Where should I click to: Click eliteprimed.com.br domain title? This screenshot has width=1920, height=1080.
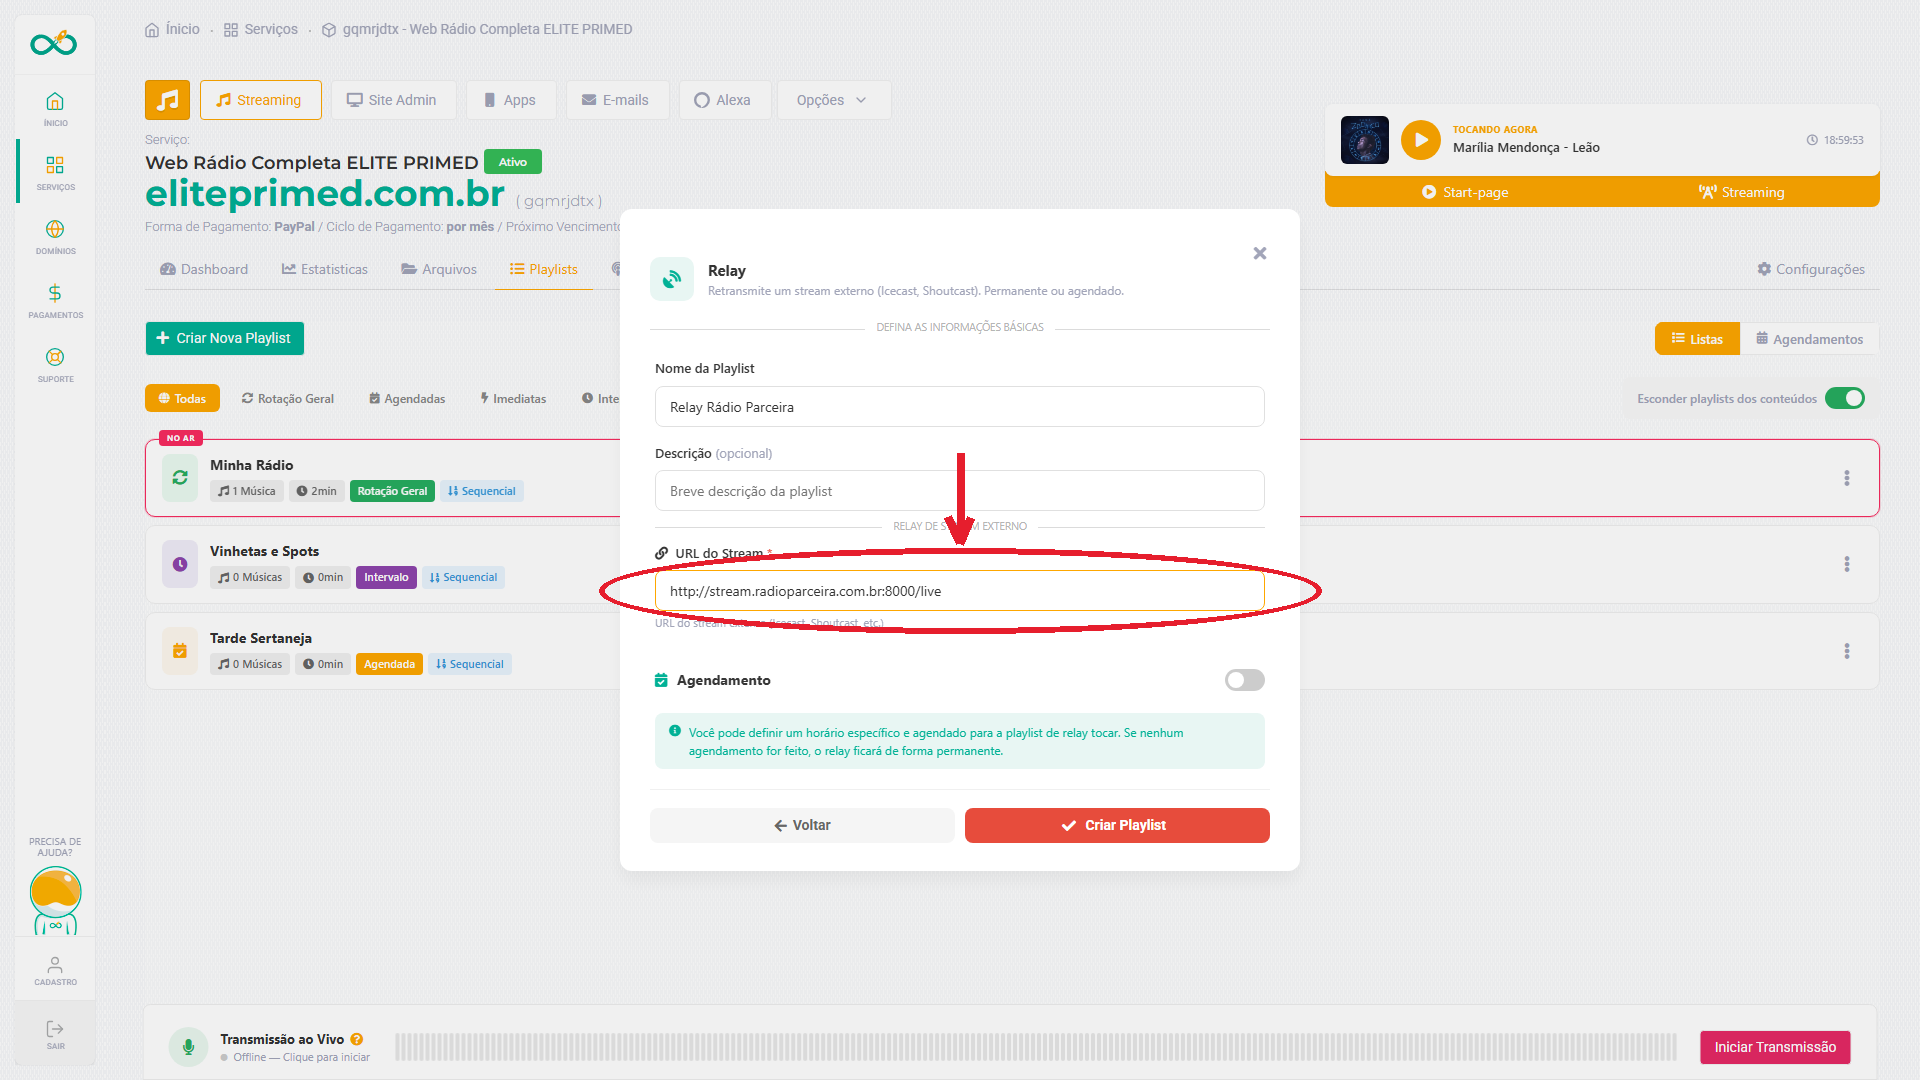pyautogui.click(x=324, y=193)
